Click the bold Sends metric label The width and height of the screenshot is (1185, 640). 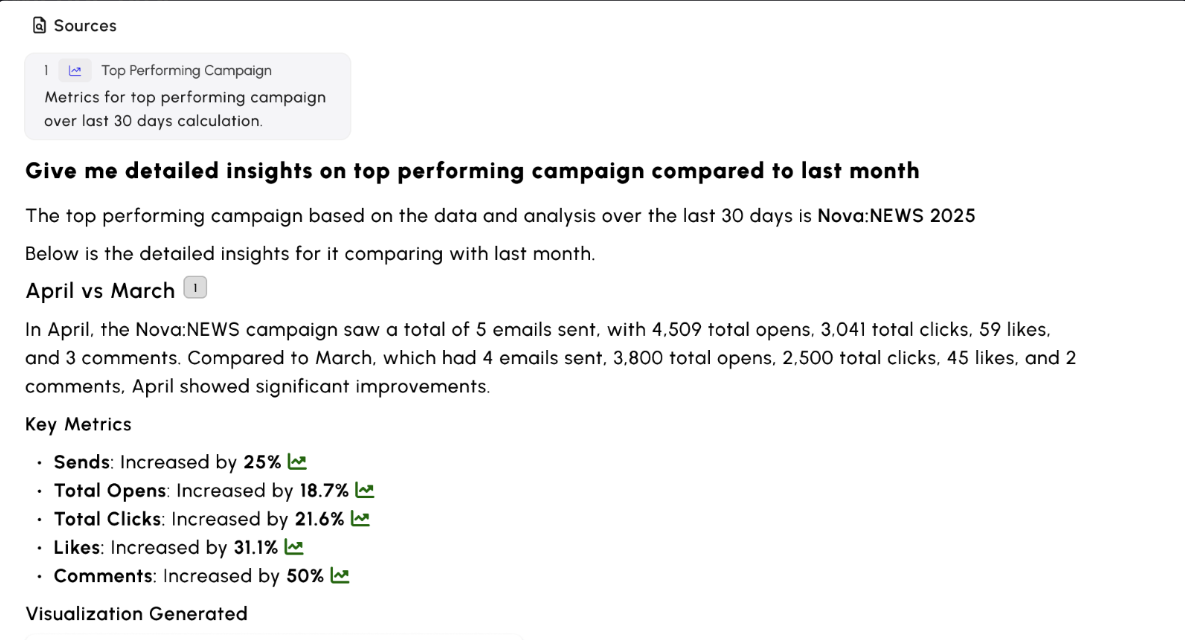[83, 462]
